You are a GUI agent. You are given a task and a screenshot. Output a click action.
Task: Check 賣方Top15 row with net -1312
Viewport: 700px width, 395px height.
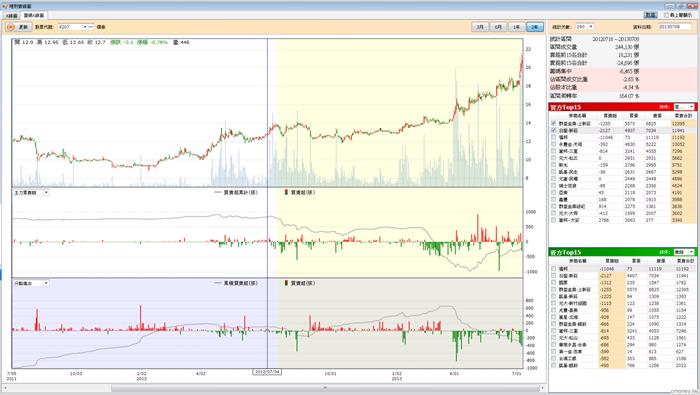click(554, 283)
